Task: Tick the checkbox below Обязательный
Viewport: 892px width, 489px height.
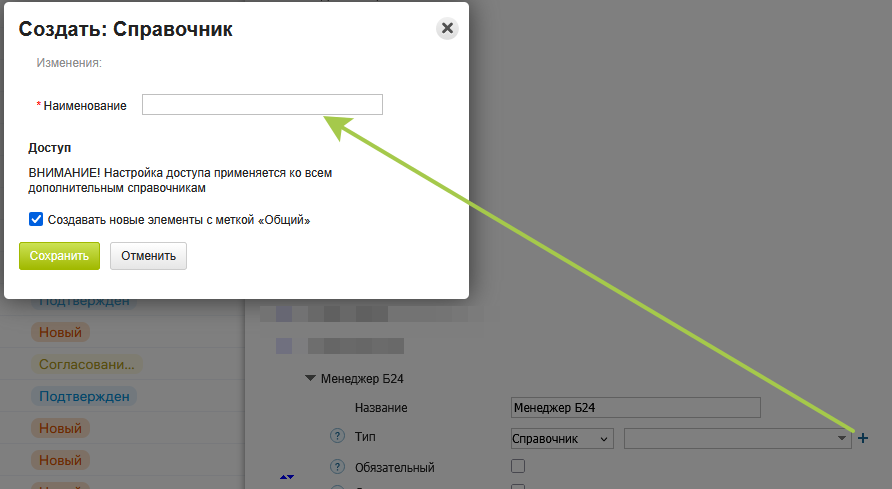Action: click(x=518, y=487)
